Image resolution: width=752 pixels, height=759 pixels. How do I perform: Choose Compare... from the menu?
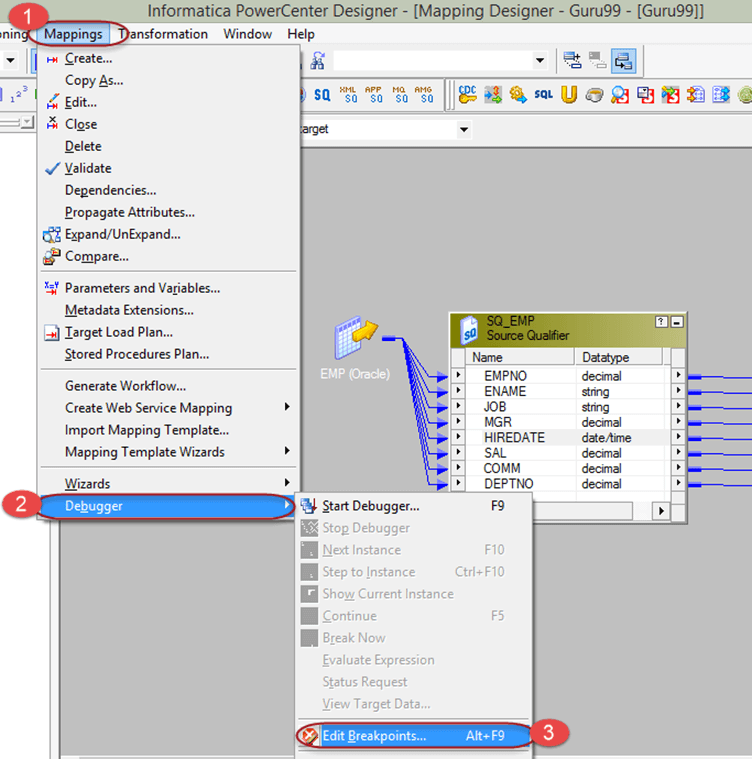[x=168, y=257]
